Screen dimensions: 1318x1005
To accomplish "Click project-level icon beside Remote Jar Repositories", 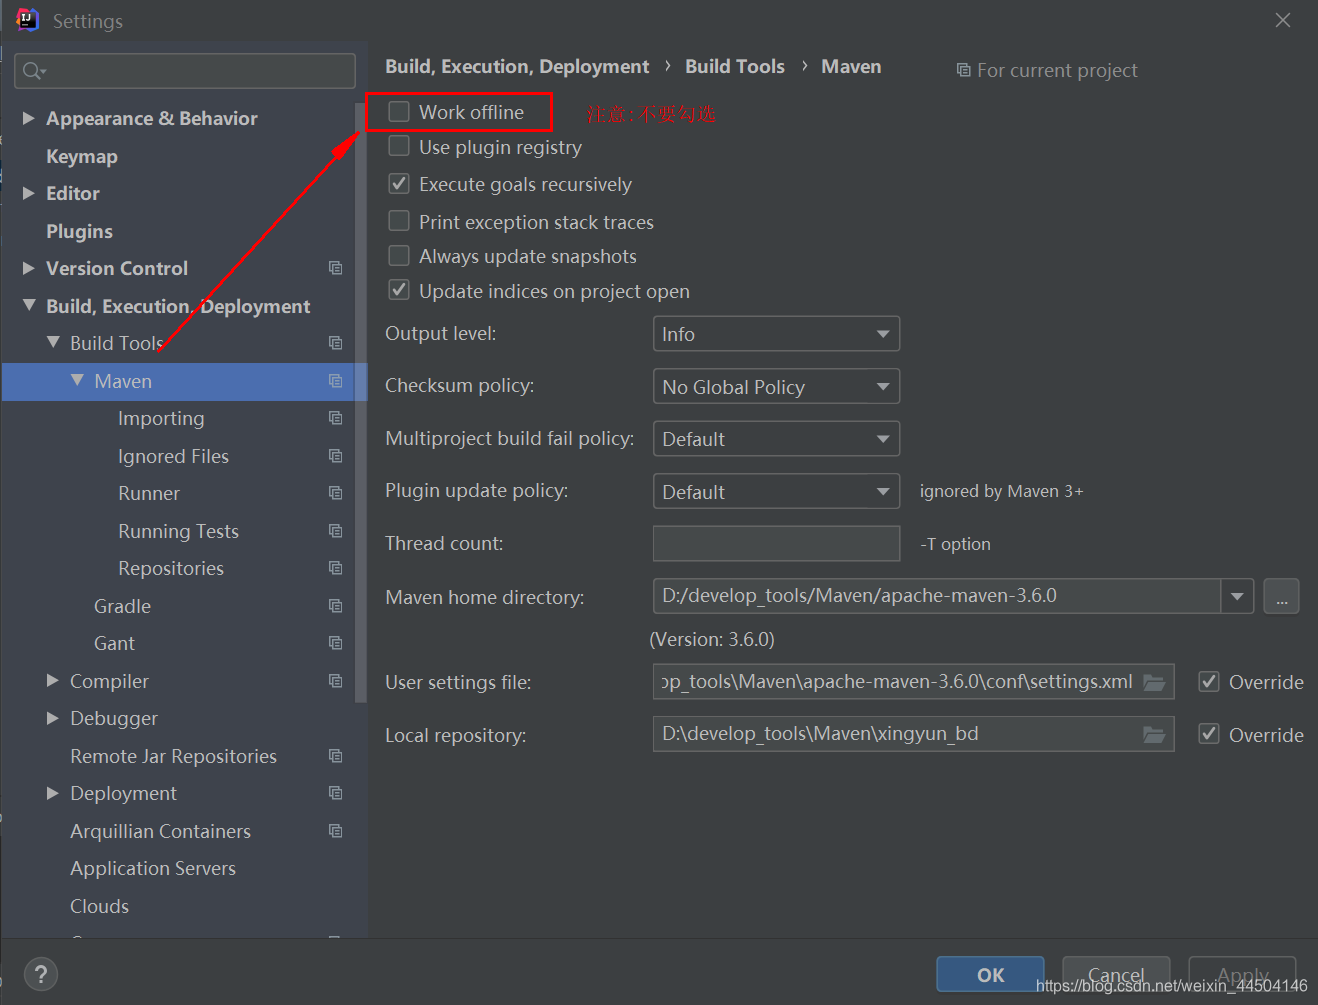I will tap(335, 756).
